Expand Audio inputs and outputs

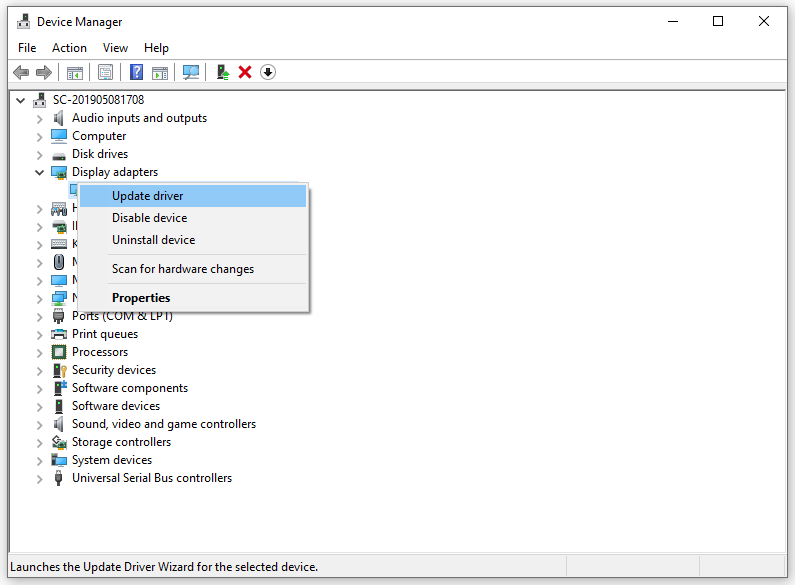[40, 119]
